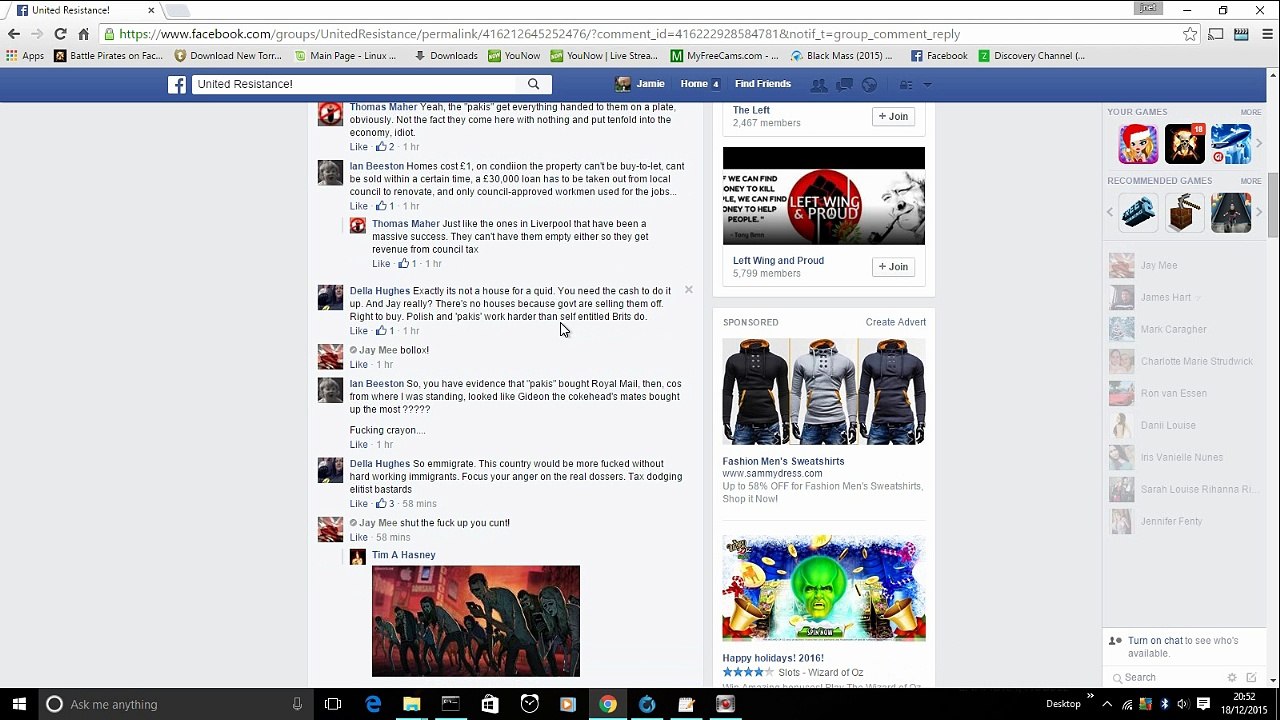The width and height of the screenshot is (1280, 720).
Task: Click the search magnifier button in Facebook search
Action: click(533, 84)
